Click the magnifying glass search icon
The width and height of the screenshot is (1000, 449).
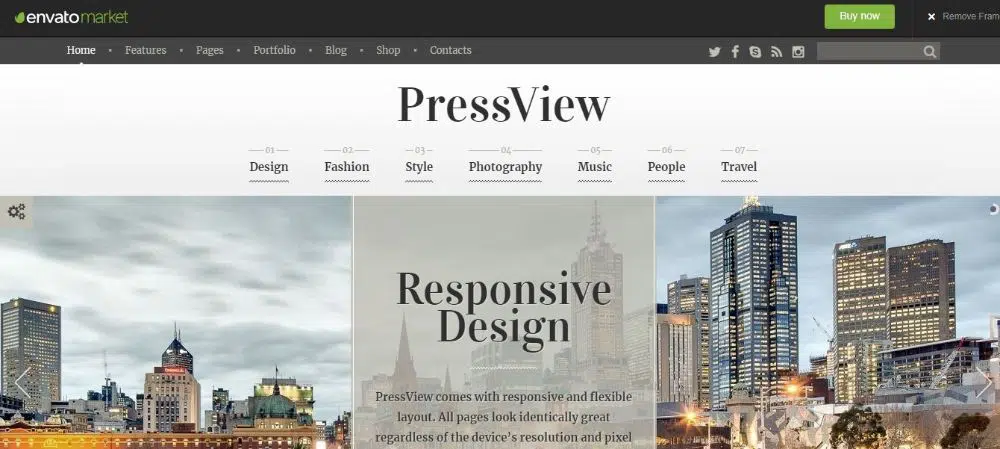coord(930,52)
